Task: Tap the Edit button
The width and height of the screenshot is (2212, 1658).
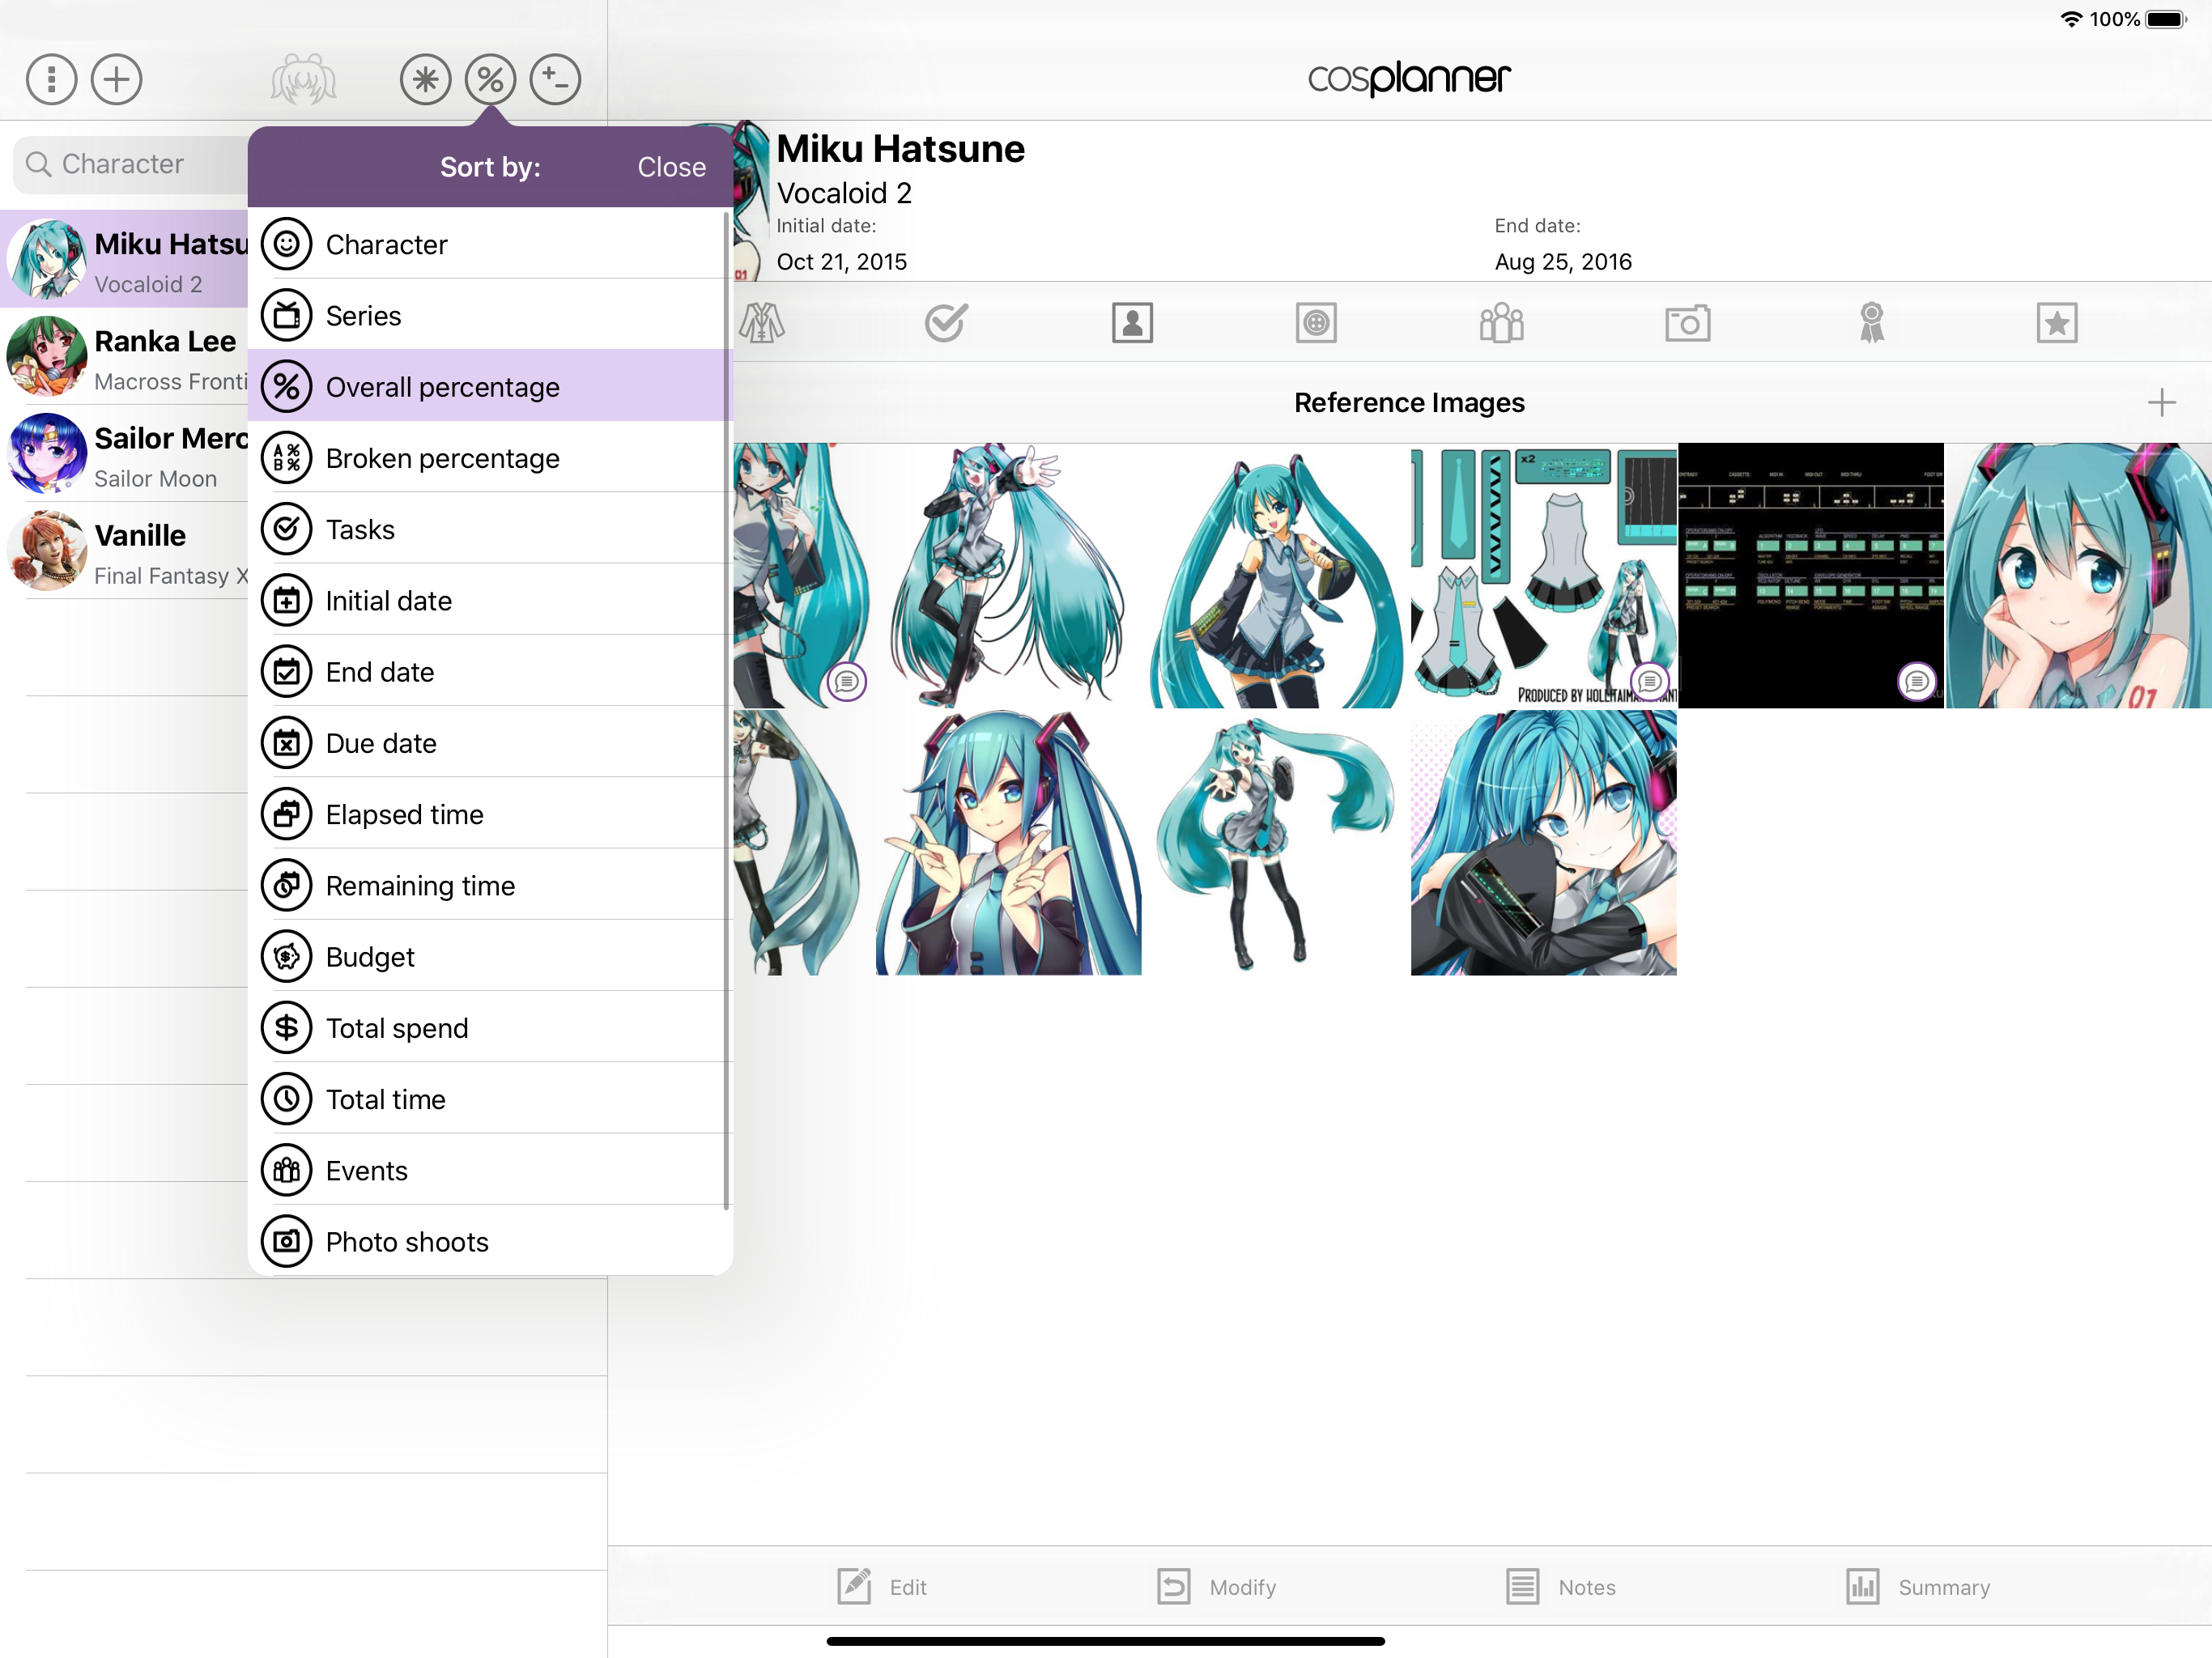Action: click(882, 1586)
